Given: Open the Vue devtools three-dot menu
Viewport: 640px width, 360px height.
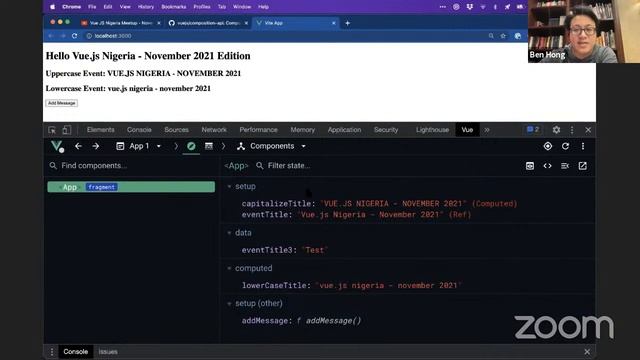Looking at the screenshot, I should [583, 146].
